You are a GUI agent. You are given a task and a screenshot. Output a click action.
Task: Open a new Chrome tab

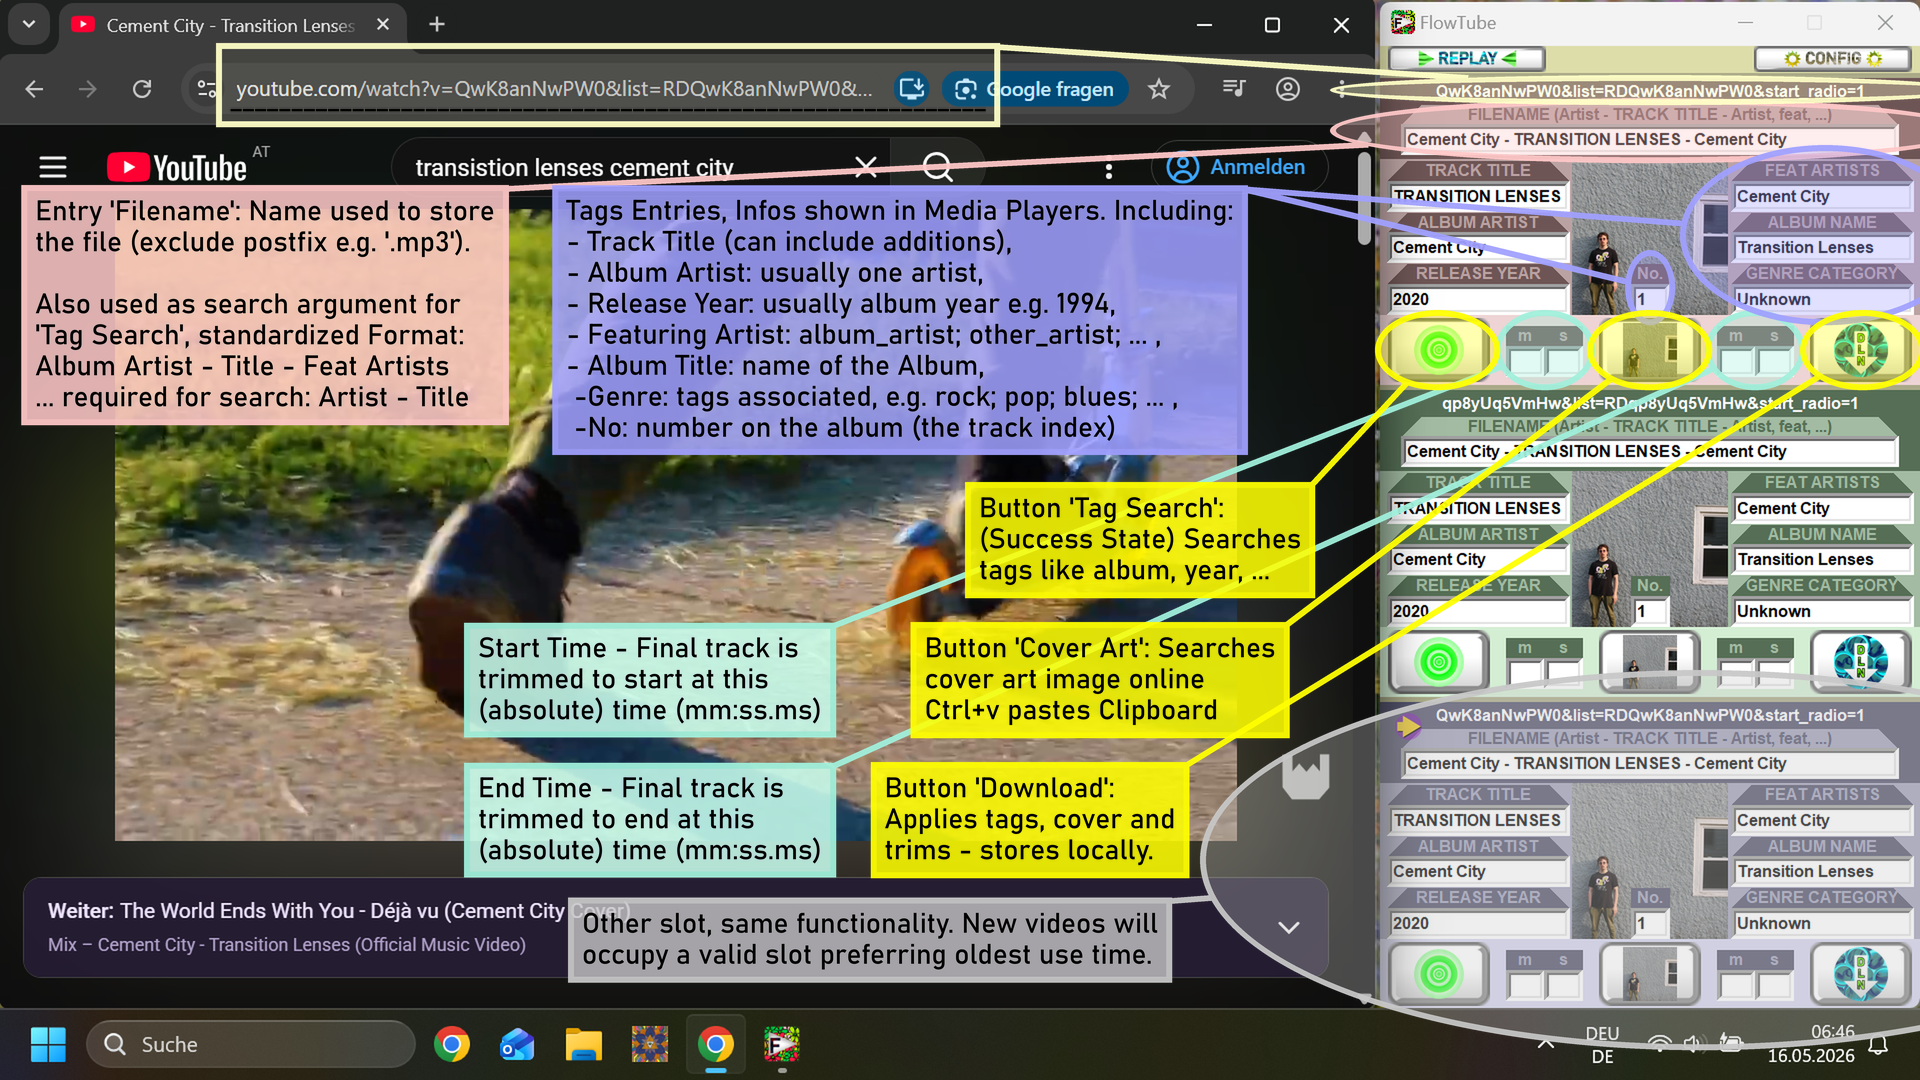coord(437,25)
